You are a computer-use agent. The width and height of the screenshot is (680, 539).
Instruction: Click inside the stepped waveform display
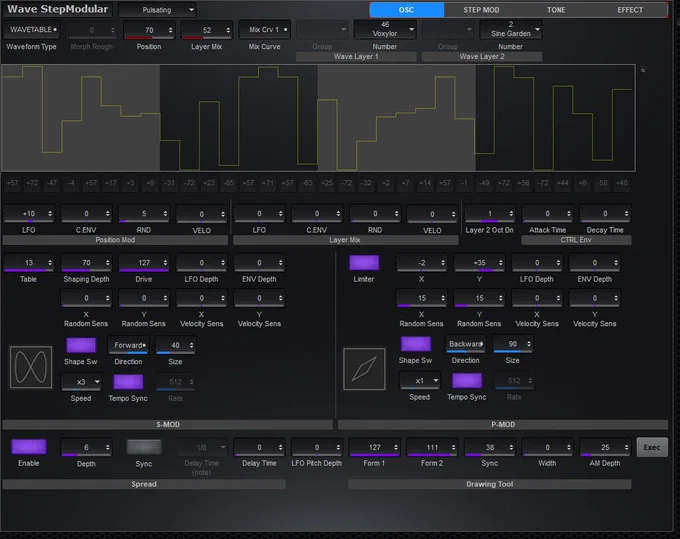point(318,118)
